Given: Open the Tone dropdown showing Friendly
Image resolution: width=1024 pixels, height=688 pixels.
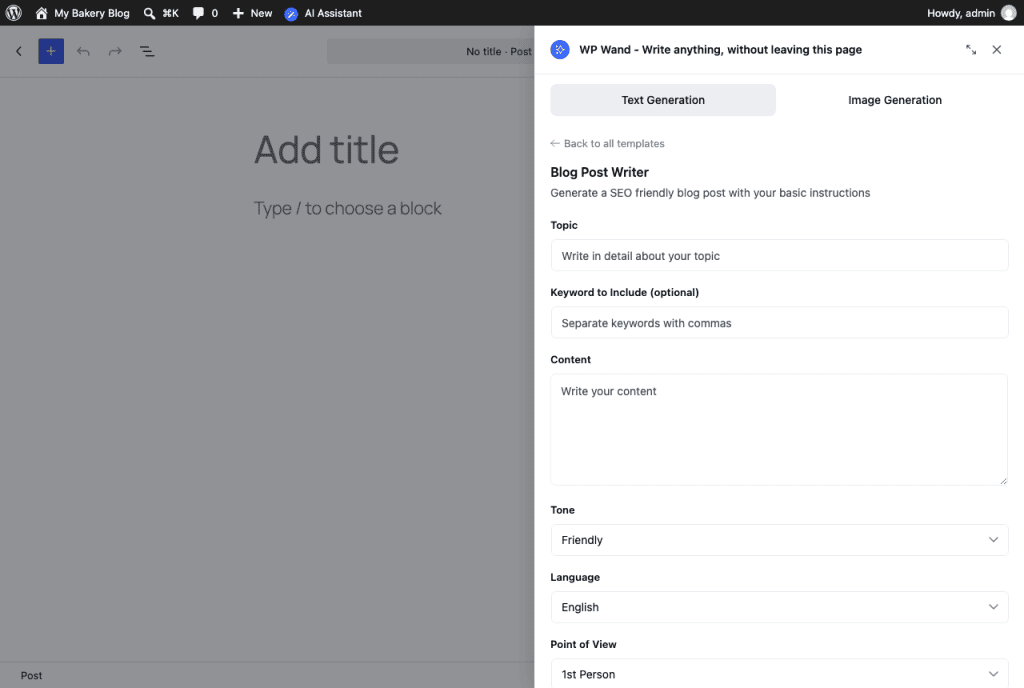Looking at the screenshot, I should tap(779, 540).
